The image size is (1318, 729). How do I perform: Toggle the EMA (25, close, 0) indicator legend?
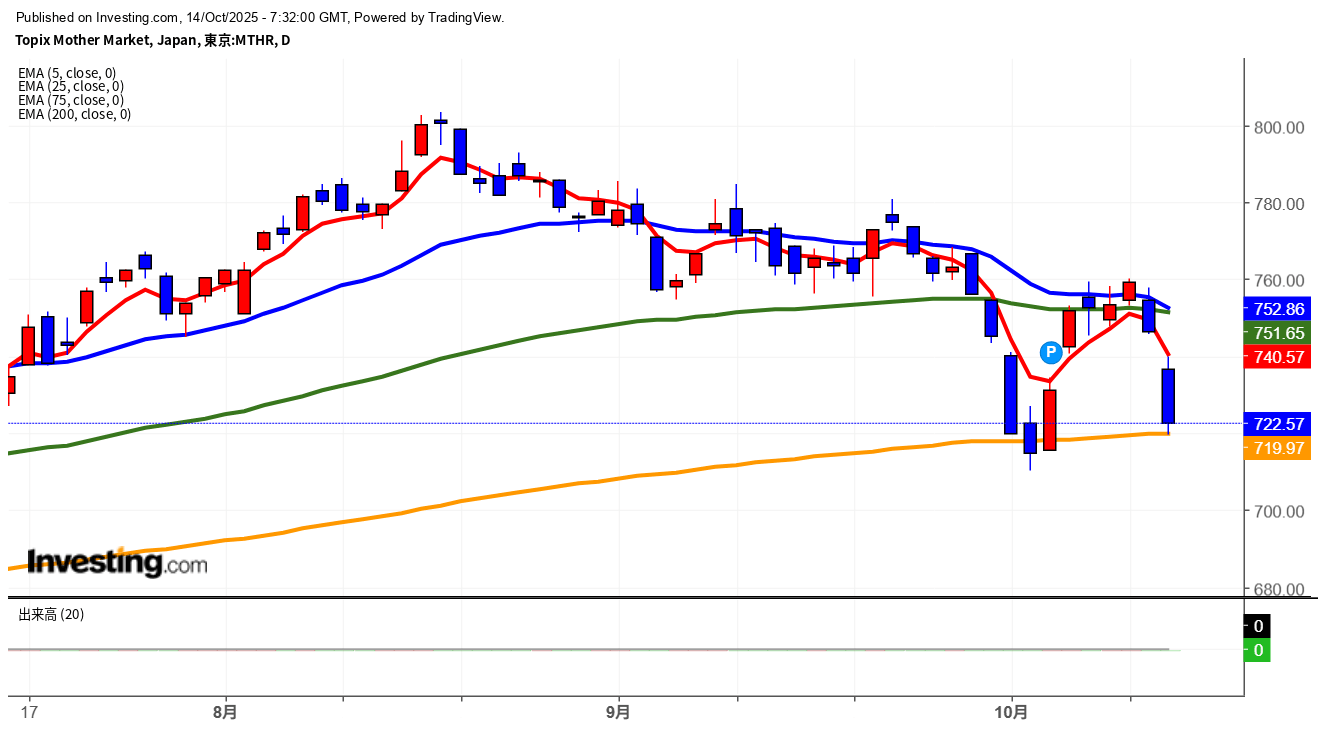pyautogui.click(x=70, y=86)
